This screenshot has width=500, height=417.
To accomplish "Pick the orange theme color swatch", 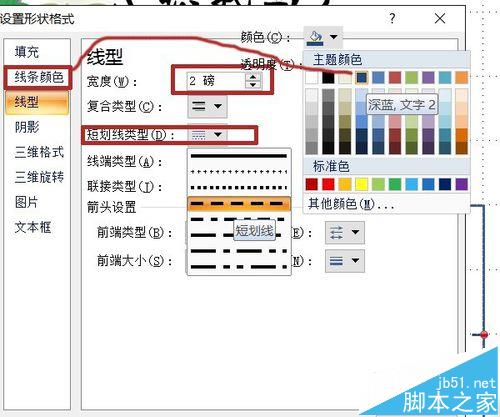I will 462,78.
